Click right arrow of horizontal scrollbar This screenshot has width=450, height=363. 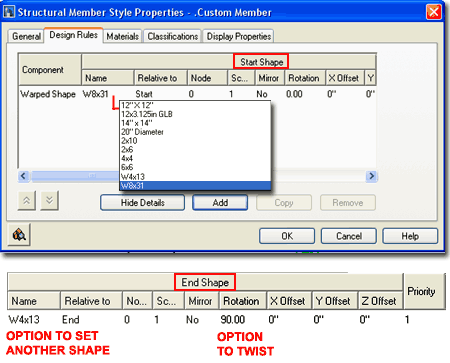371,176
